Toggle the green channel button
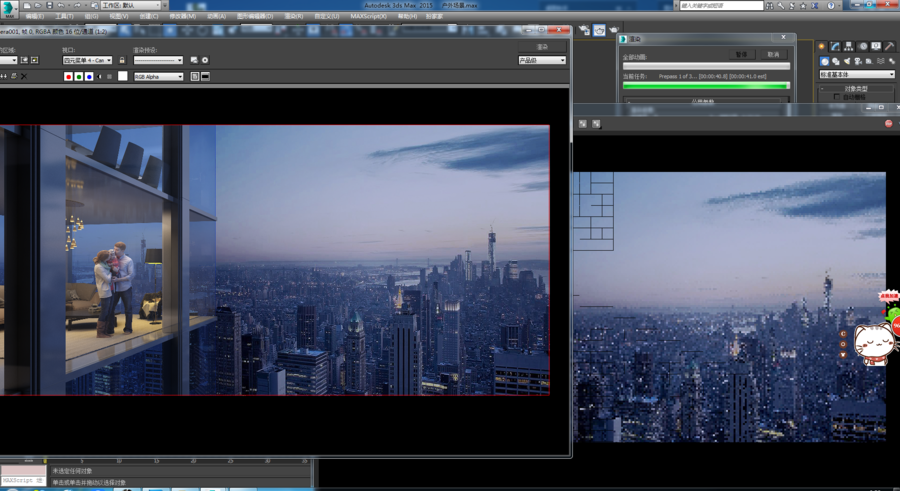This screenshot has height=491, width=900. (x=79, y=76)
